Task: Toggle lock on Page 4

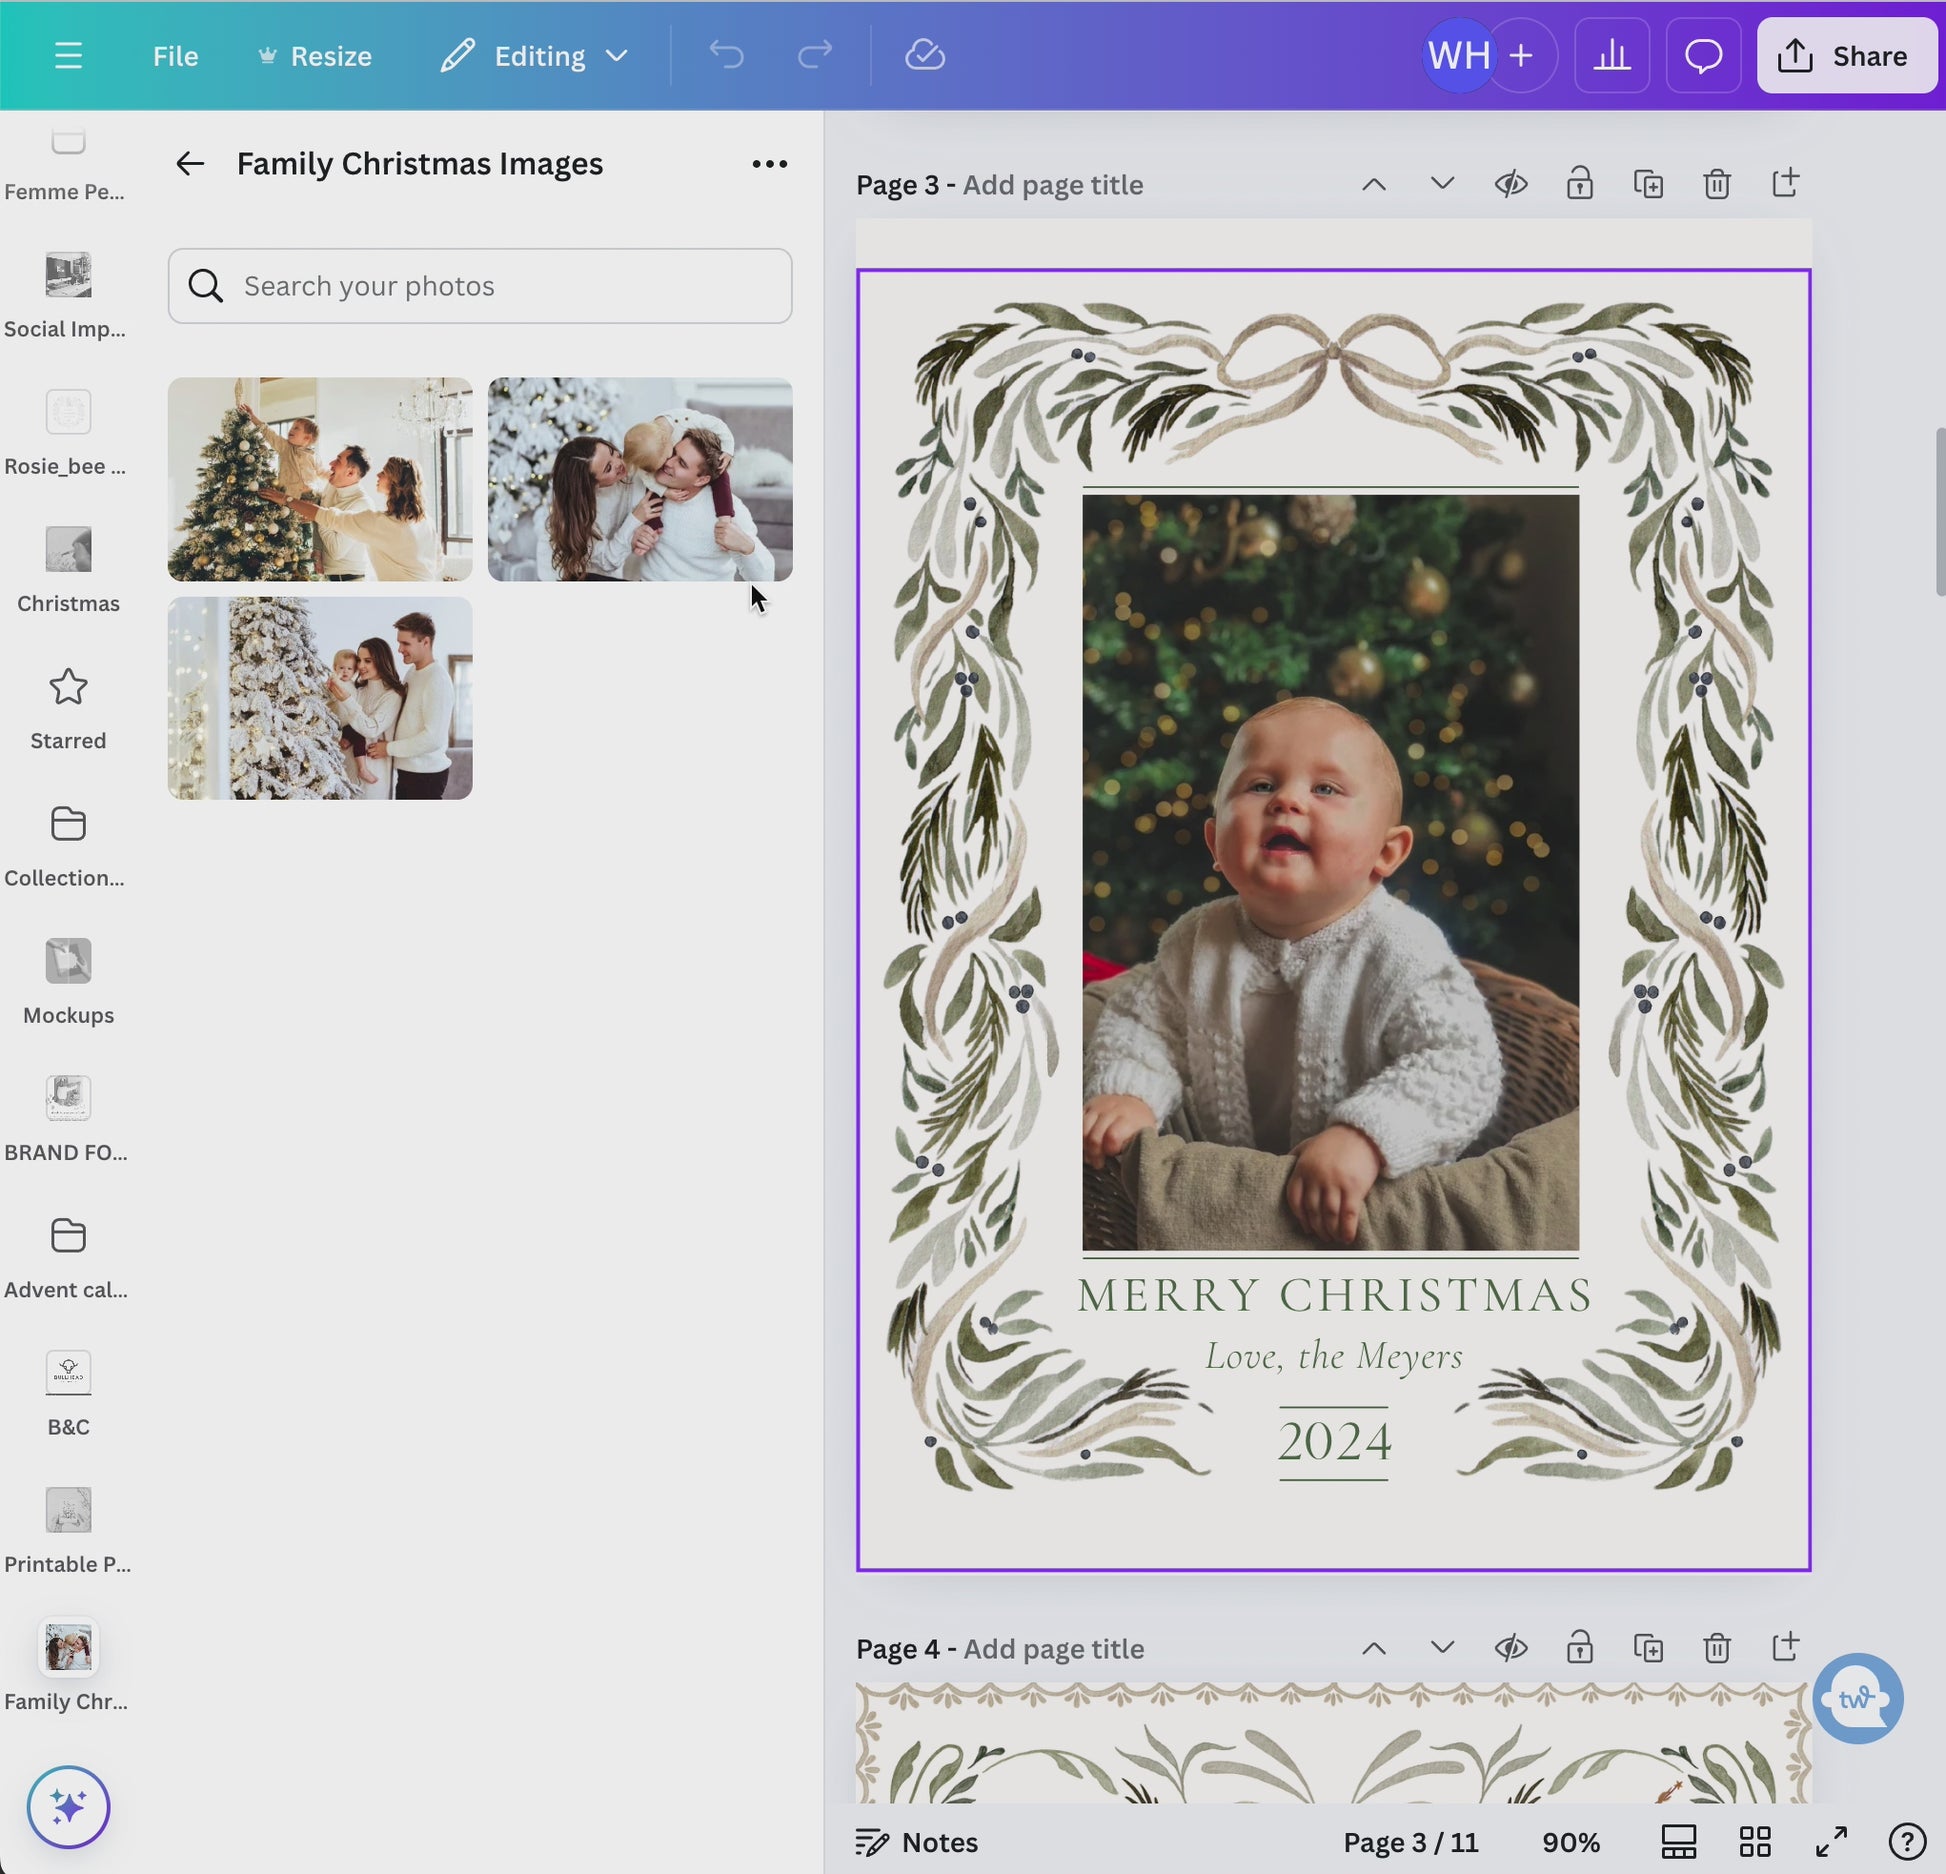Action: 1579,1647
